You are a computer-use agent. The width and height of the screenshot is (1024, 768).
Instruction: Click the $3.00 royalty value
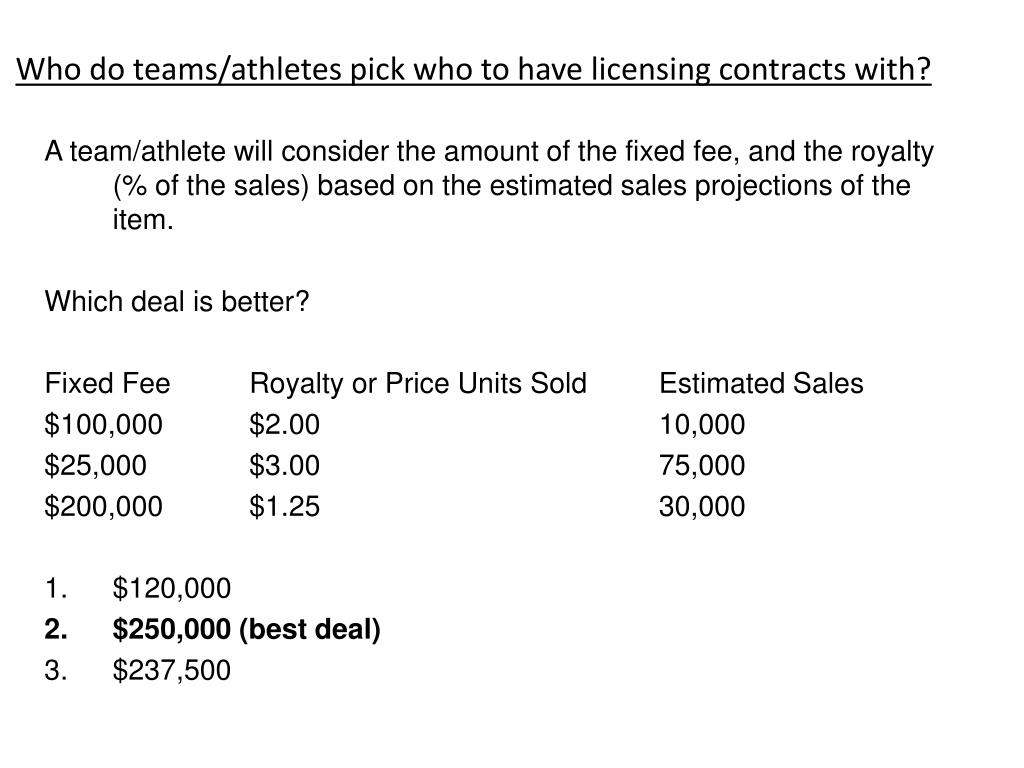(x=285, y=466)
